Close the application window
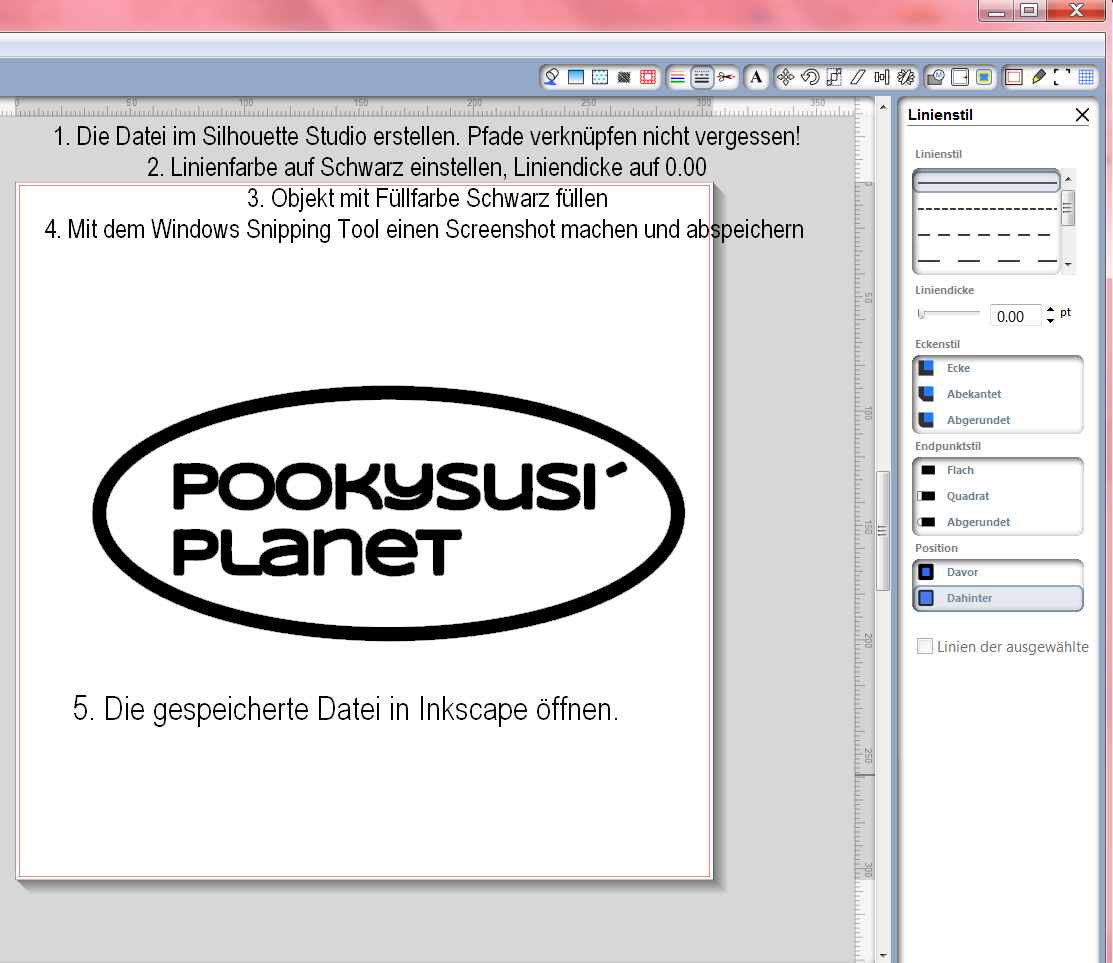 click(1076, 11)
